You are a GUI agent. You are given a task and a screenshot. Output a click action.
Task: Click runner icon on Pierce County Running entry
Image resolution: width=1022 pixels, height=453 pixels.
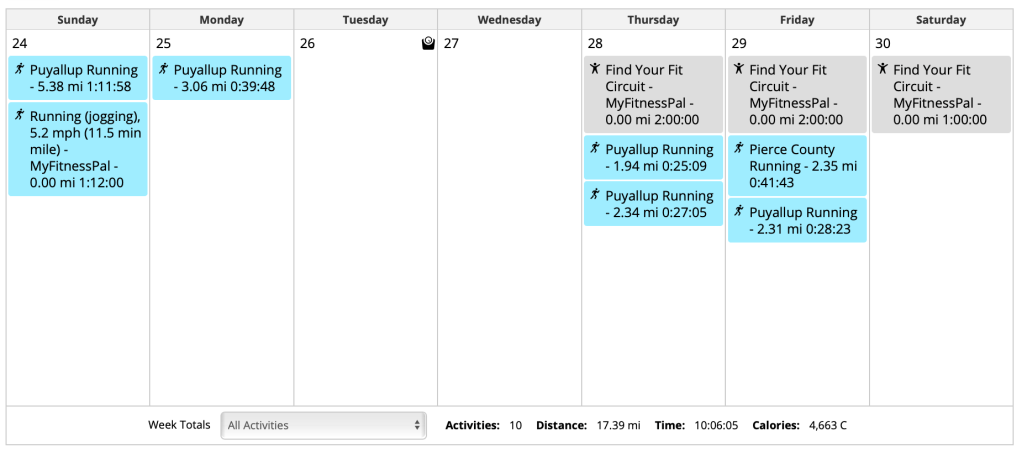(x=739, y=148)
